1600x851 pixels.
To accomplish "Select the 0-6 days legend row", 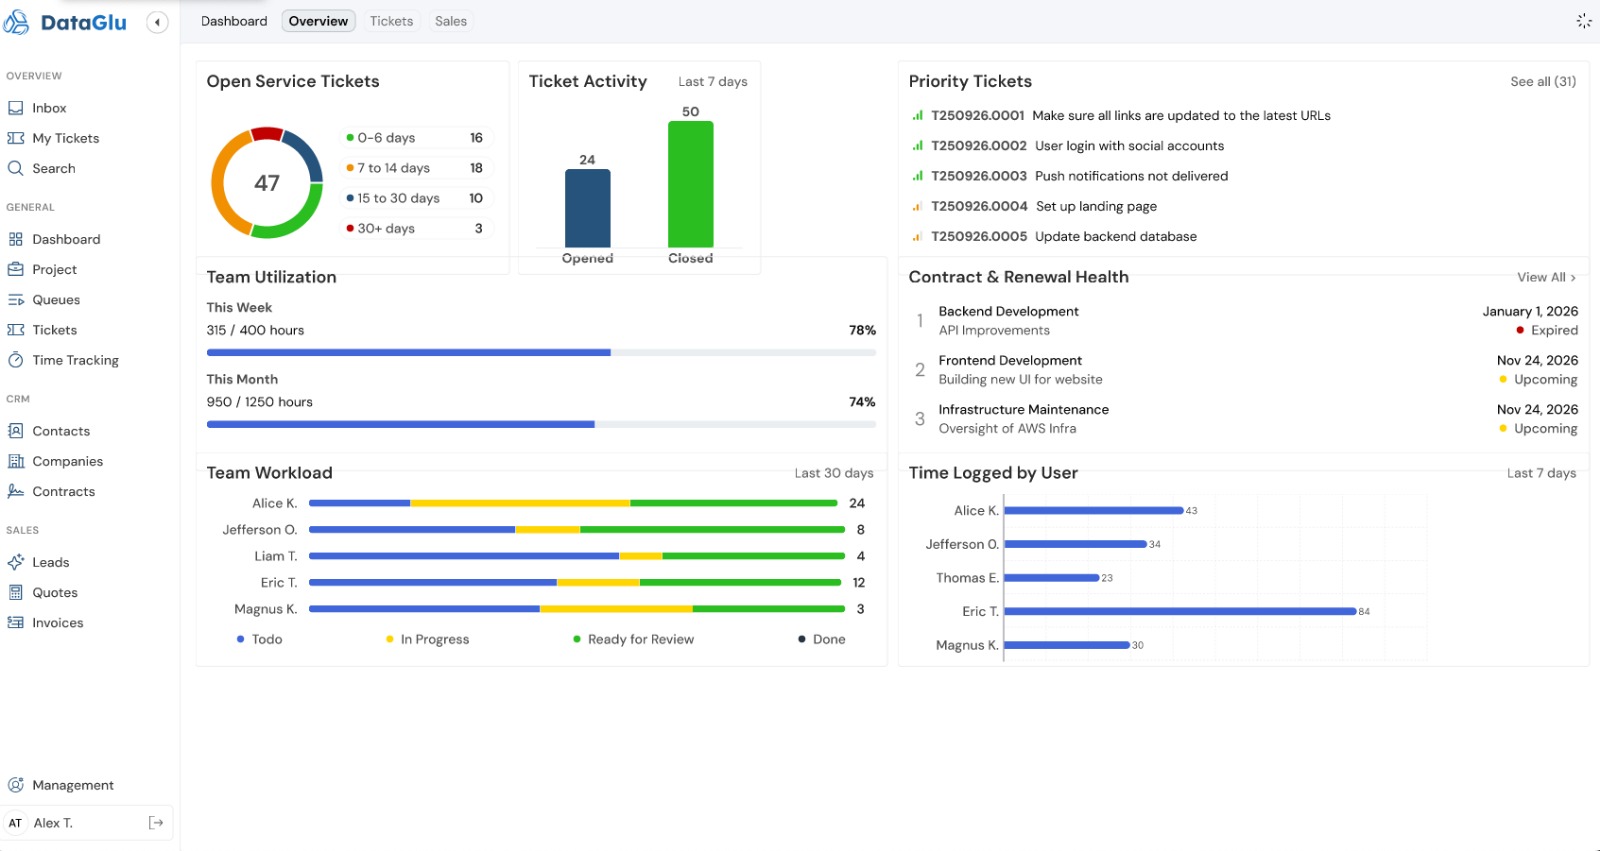I will [415, 138].
